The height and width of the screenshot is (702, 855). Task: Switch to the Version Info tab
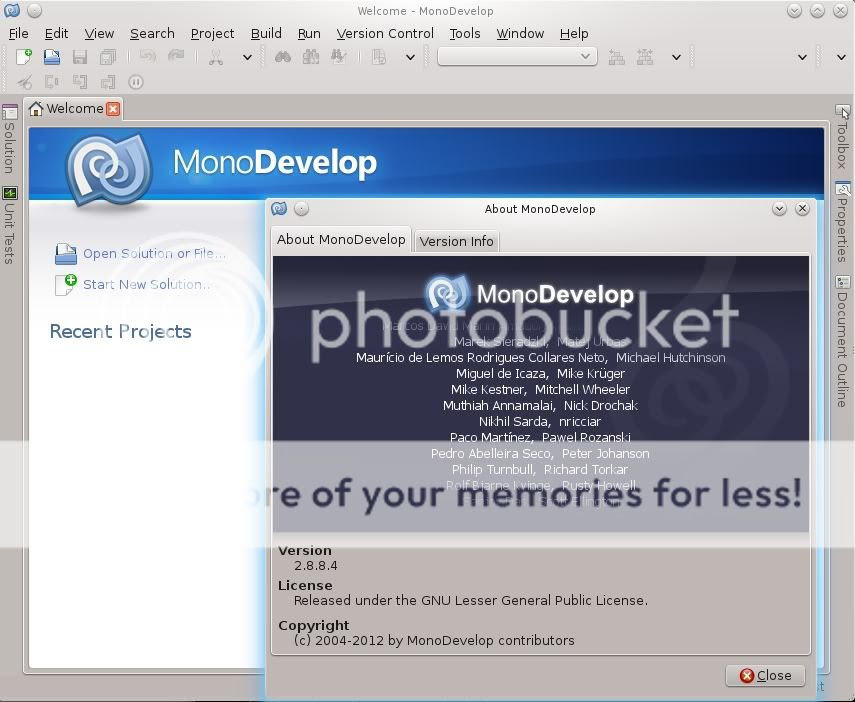(x=456, y=241)
